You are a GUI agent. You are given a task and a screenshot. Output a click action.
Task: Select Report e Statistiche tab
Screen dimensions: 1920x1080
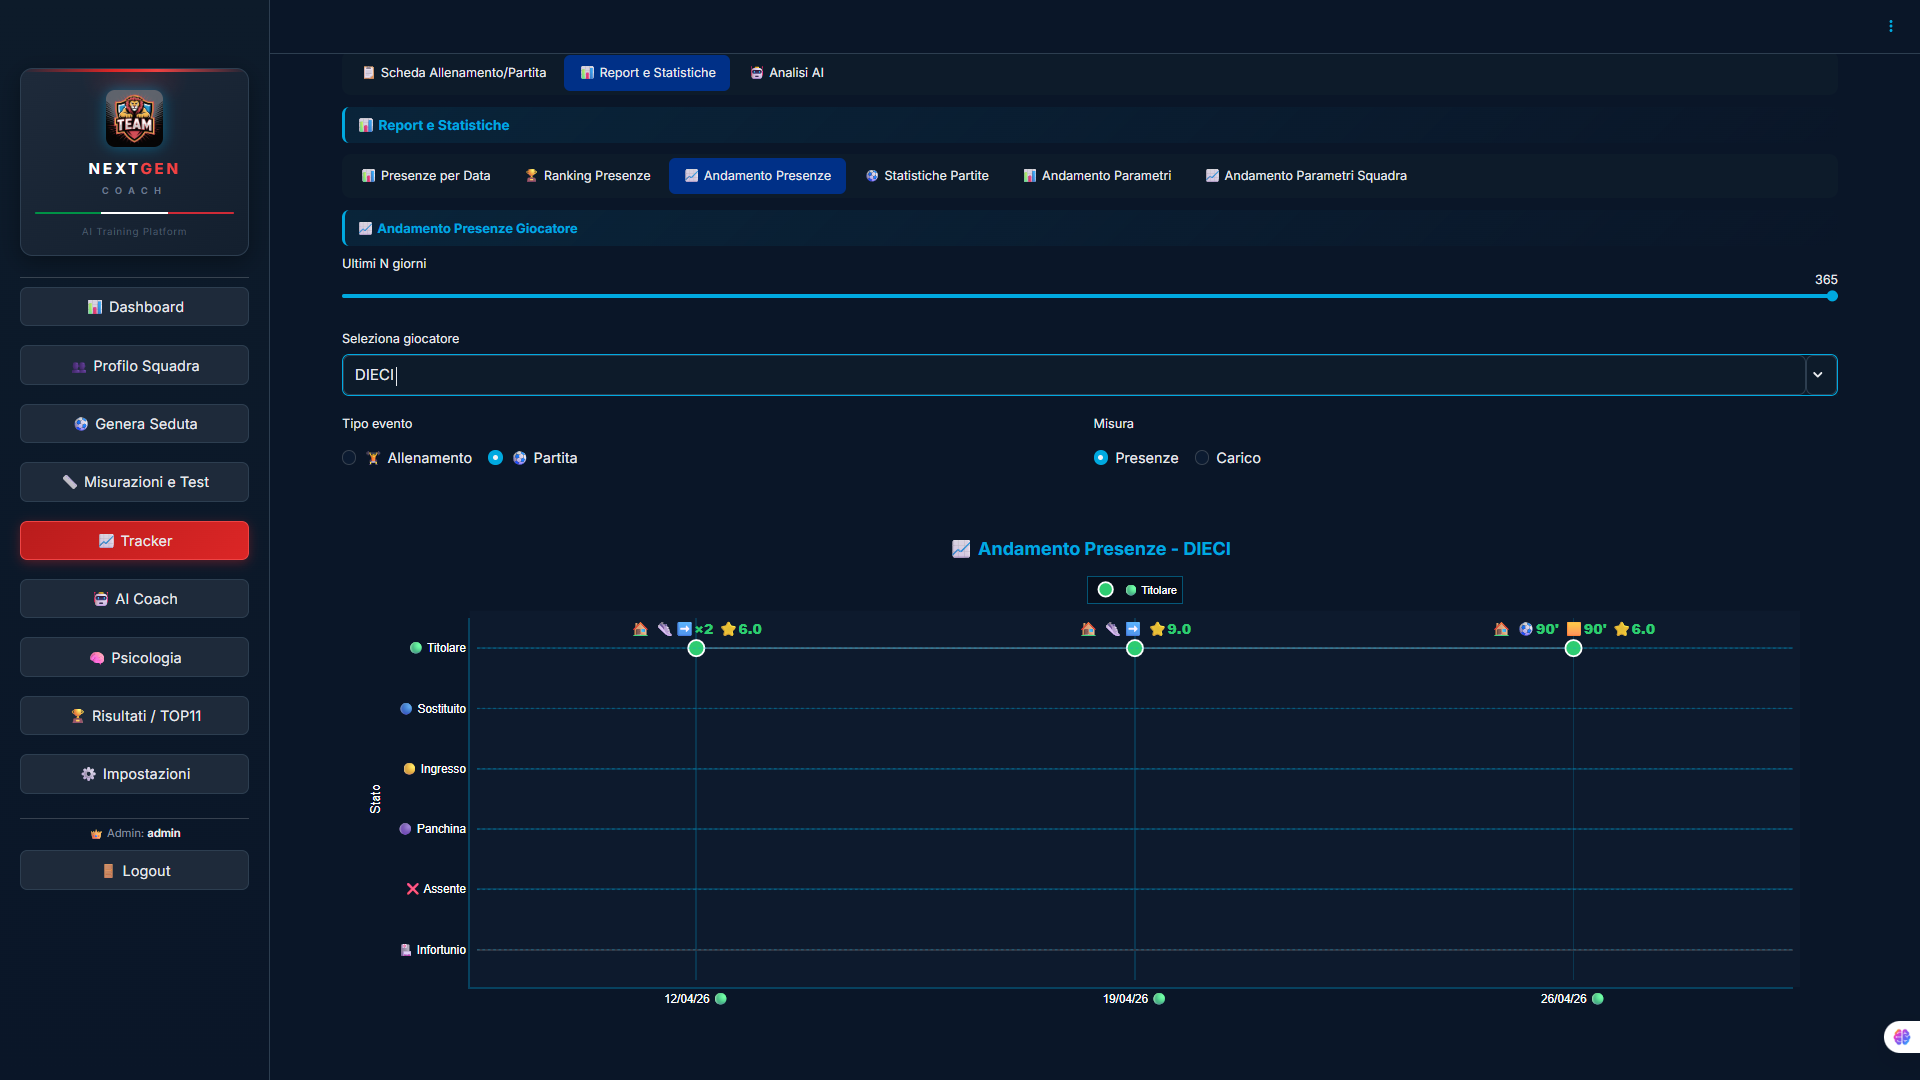tap(647, 73)
